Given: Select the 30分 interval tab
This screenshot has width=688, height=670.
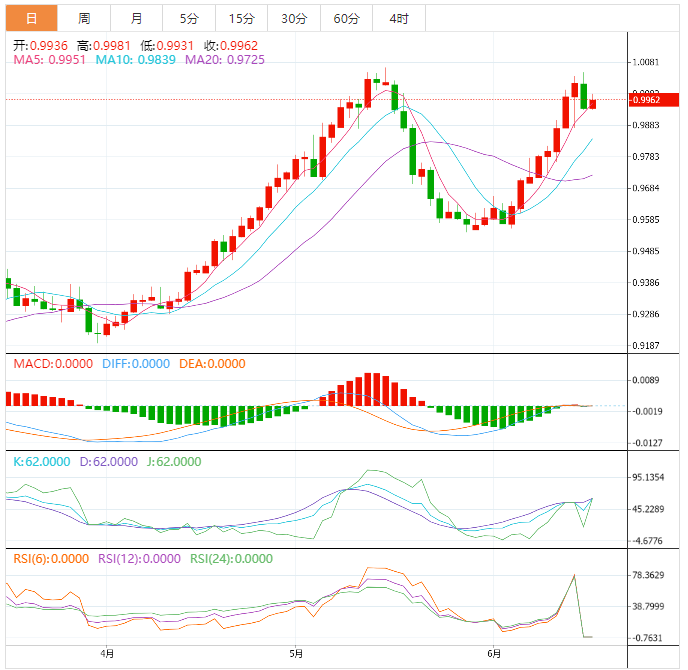Looking at the screenshot, I should tap(294, 19).
